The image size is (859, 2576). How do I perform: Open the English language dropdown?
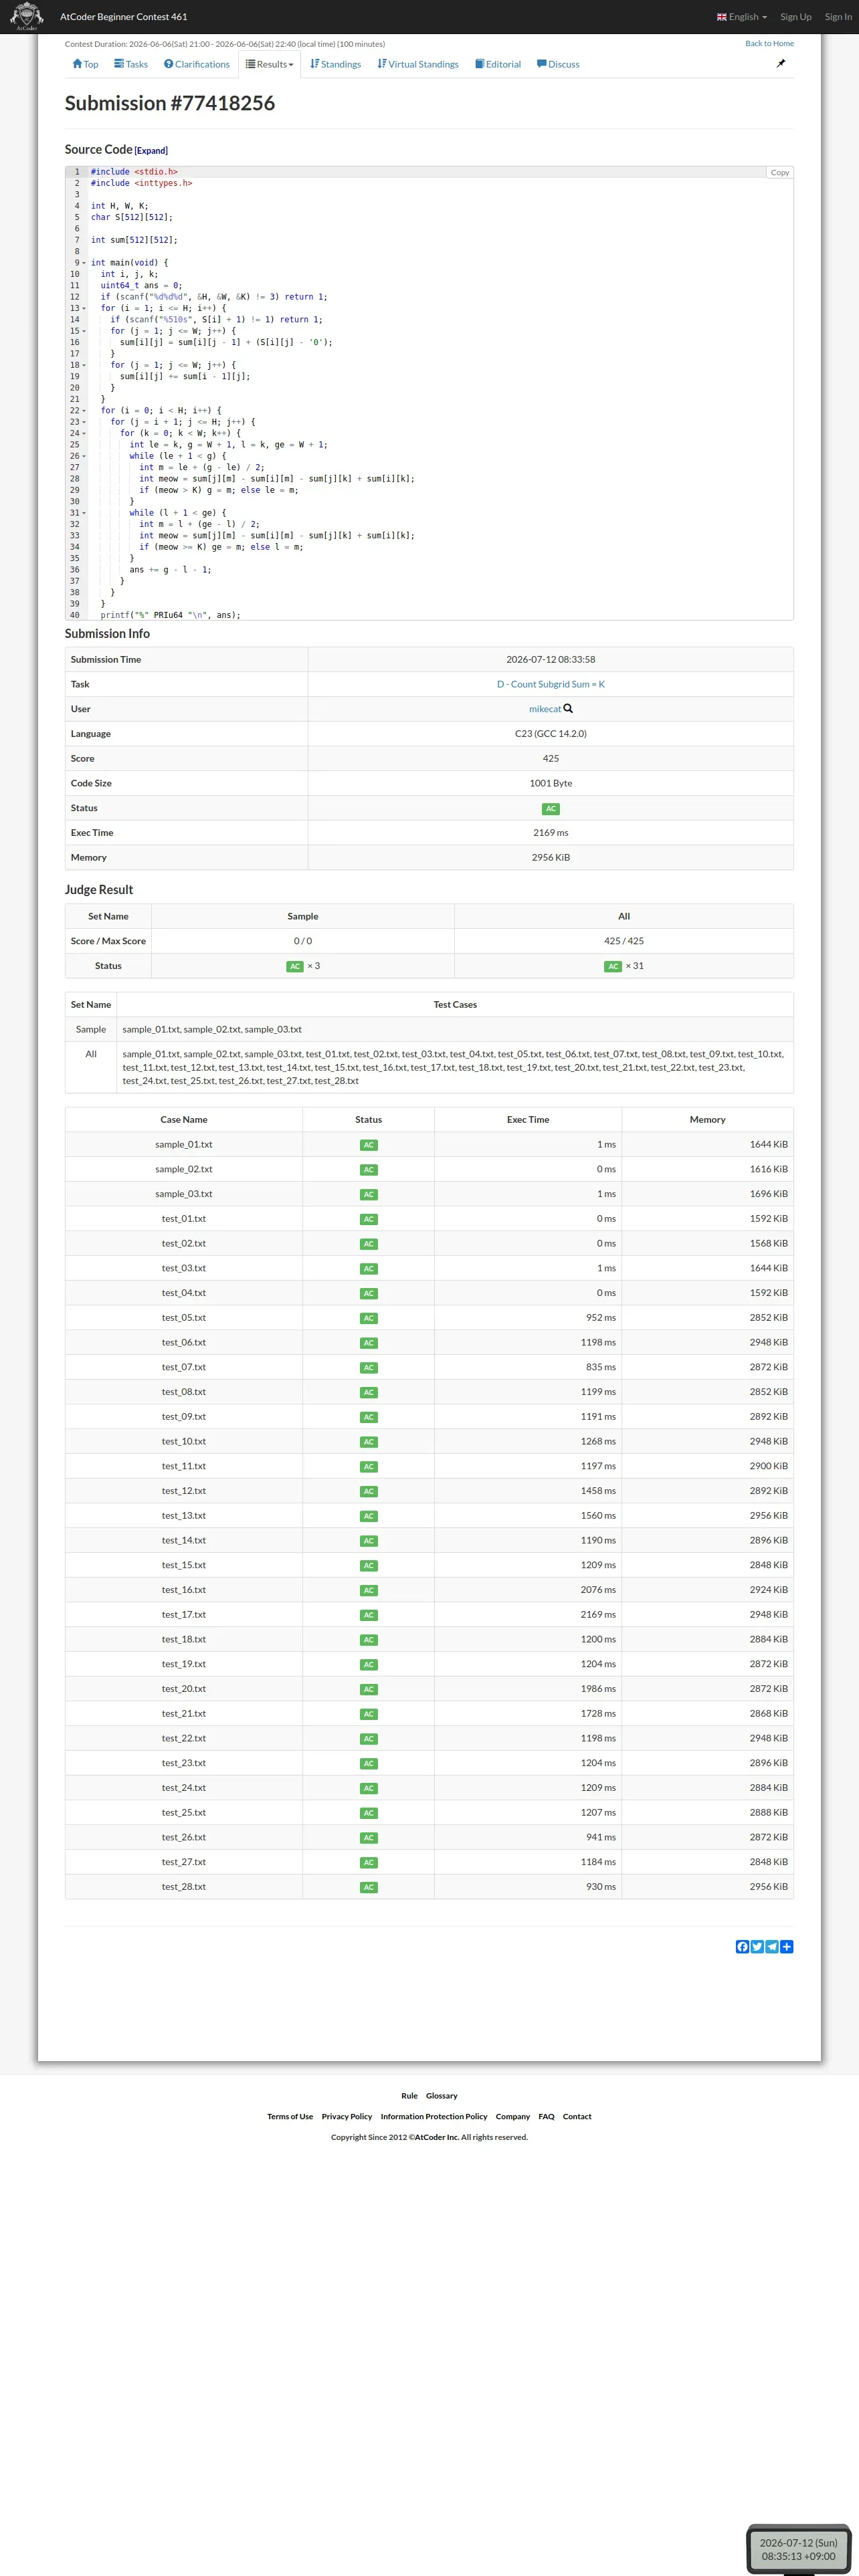[742, 17]
